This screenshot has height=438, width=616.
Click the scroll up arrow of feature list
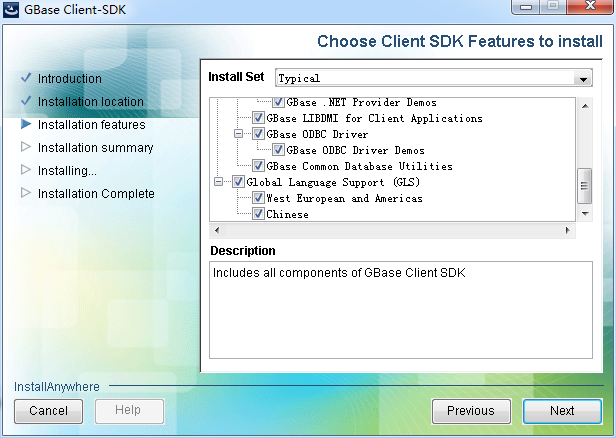[585, 103]
